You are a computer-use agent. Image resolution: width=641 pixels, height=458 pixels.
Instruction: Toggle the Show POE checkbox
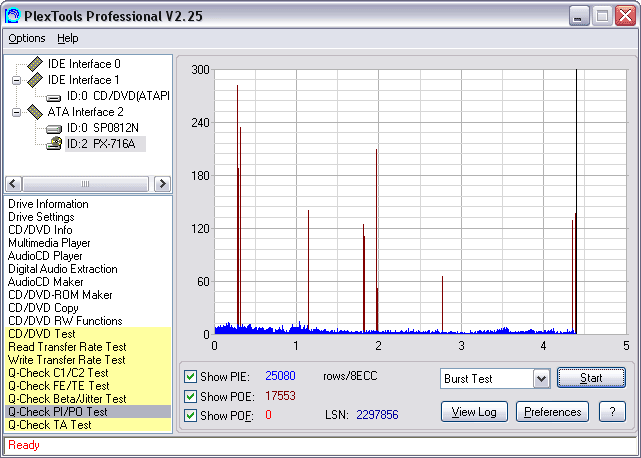tap(190, 396)
